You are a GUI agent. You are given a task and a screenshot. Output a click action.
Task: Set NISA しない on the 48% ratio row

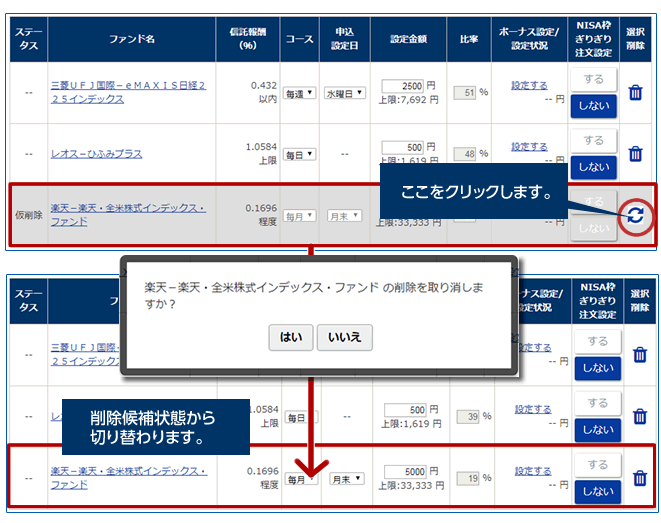pyautogui.click(x=594, y=167)
